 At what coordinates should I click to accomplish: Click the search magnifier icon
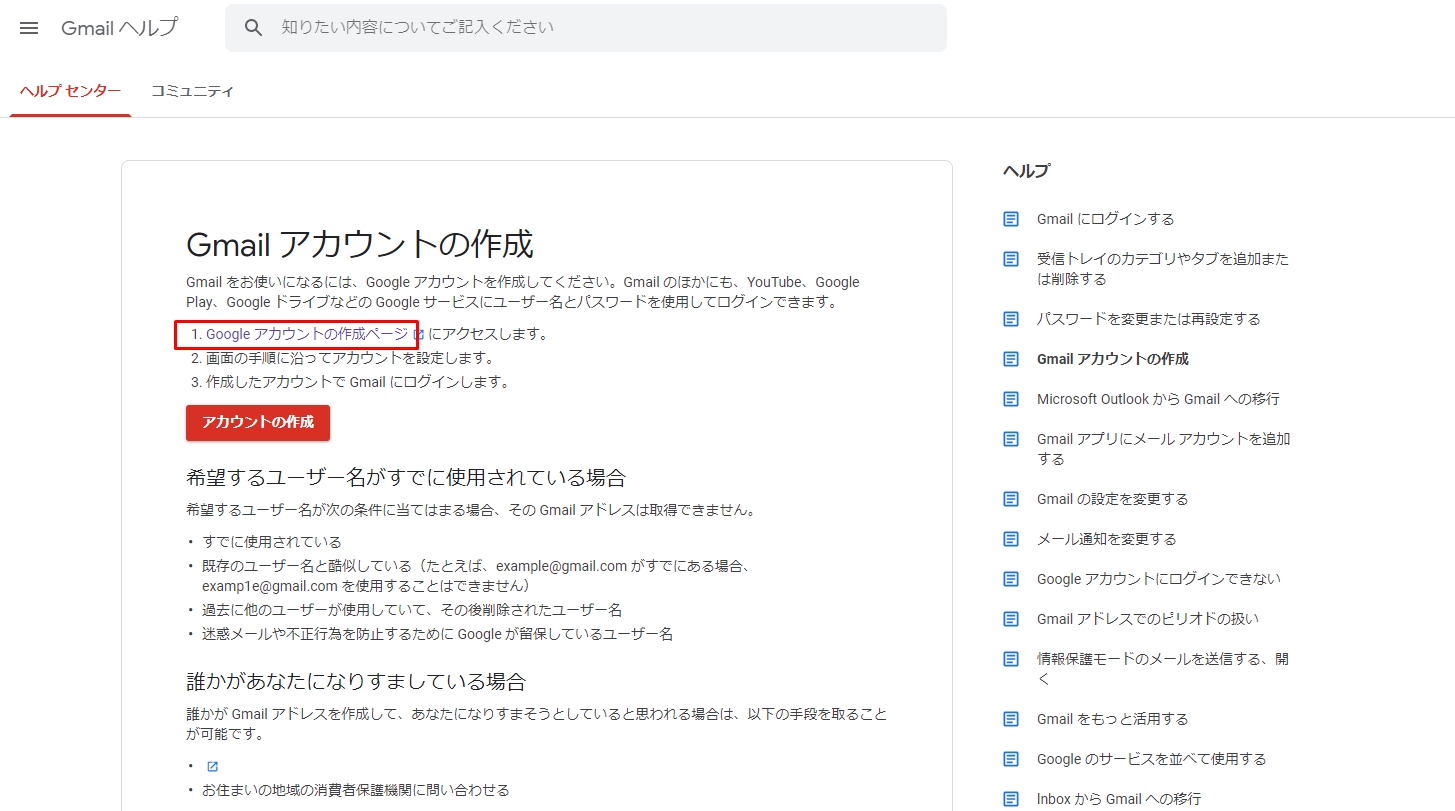click(254, 28)
